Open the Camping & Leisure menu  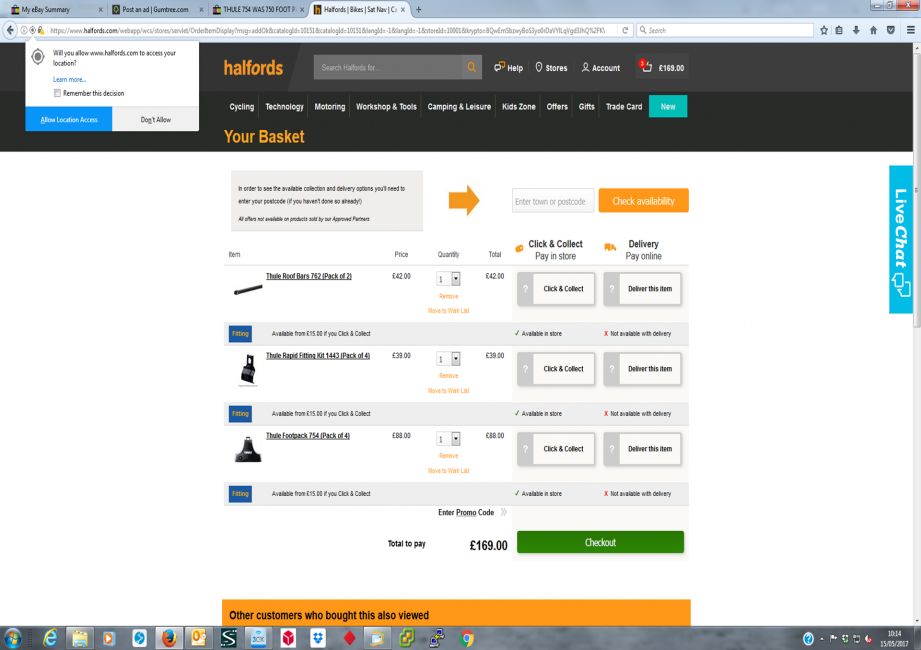pos(459,106)
